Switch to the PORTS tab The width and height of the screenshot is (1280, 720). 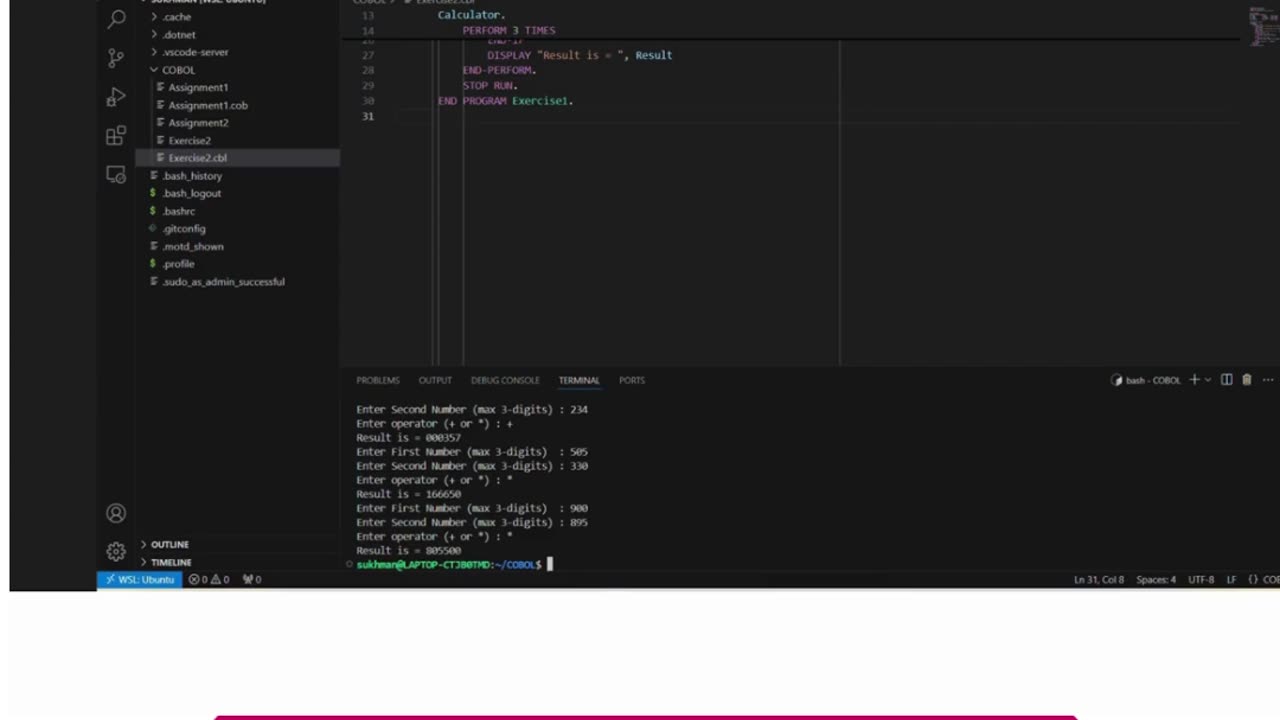coord(632,380)
